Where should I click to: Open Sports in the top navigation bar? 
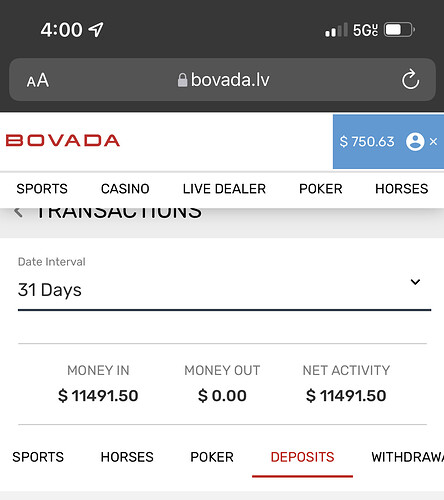[x=42, y=189]
